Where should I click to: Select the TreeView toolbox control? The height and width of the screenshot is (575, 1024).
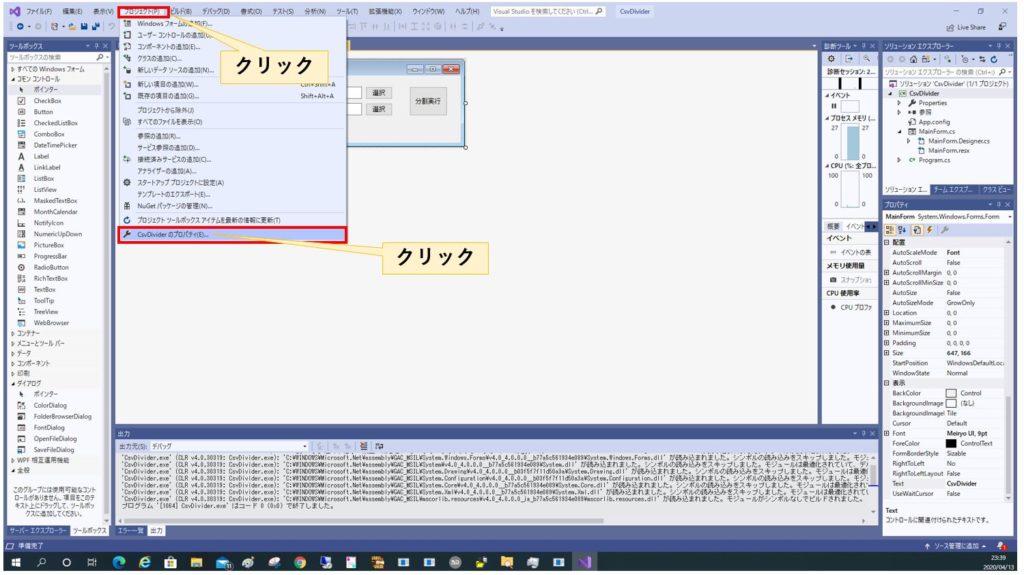click(46, 312)
